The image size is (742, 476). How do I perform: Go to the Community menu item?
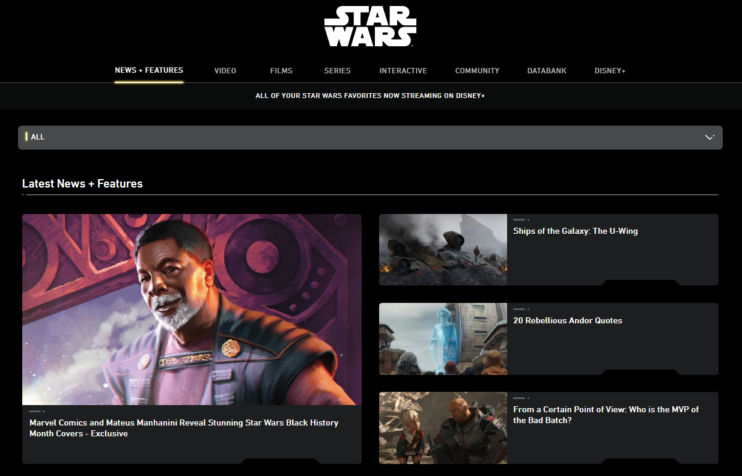[477, 71]
